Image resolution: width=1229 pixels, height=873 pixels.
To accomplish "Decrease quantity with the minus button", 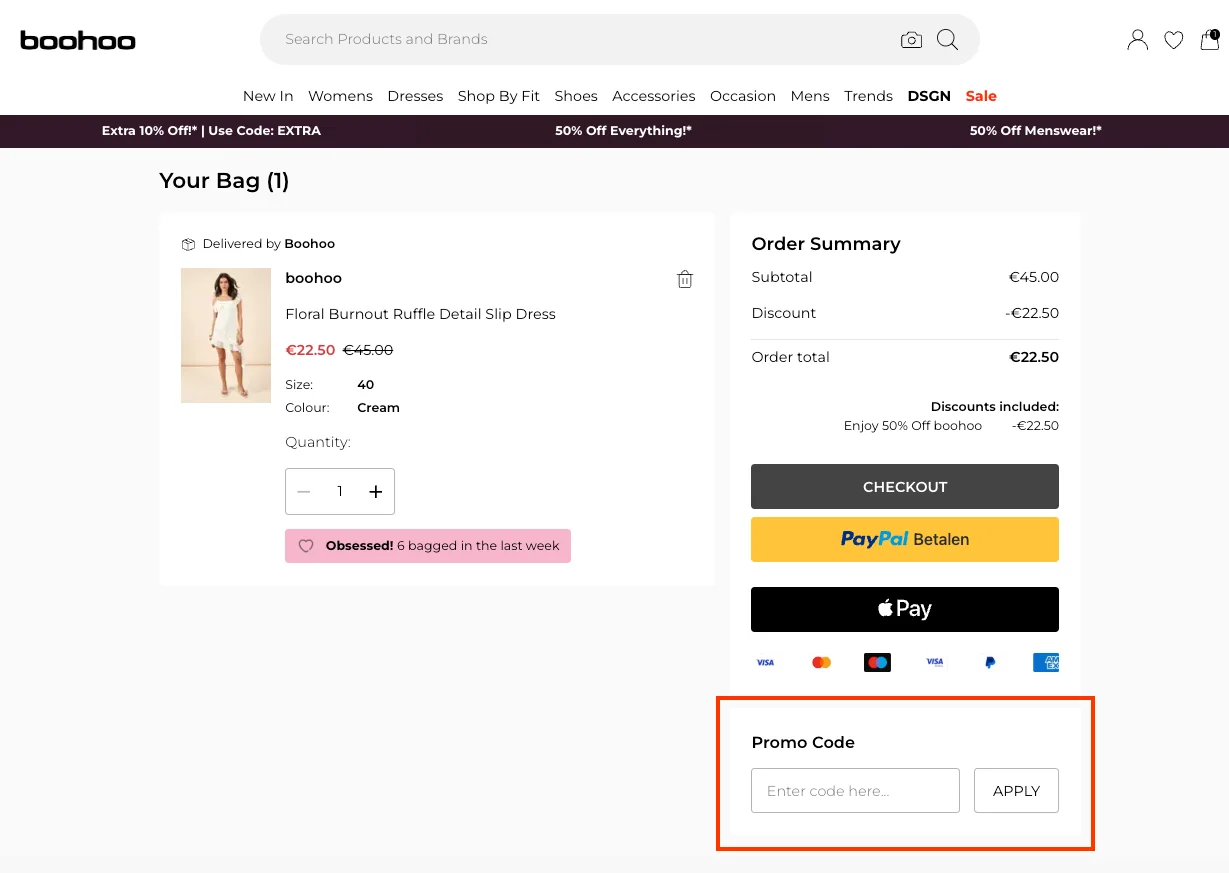I will pos(304,491).
